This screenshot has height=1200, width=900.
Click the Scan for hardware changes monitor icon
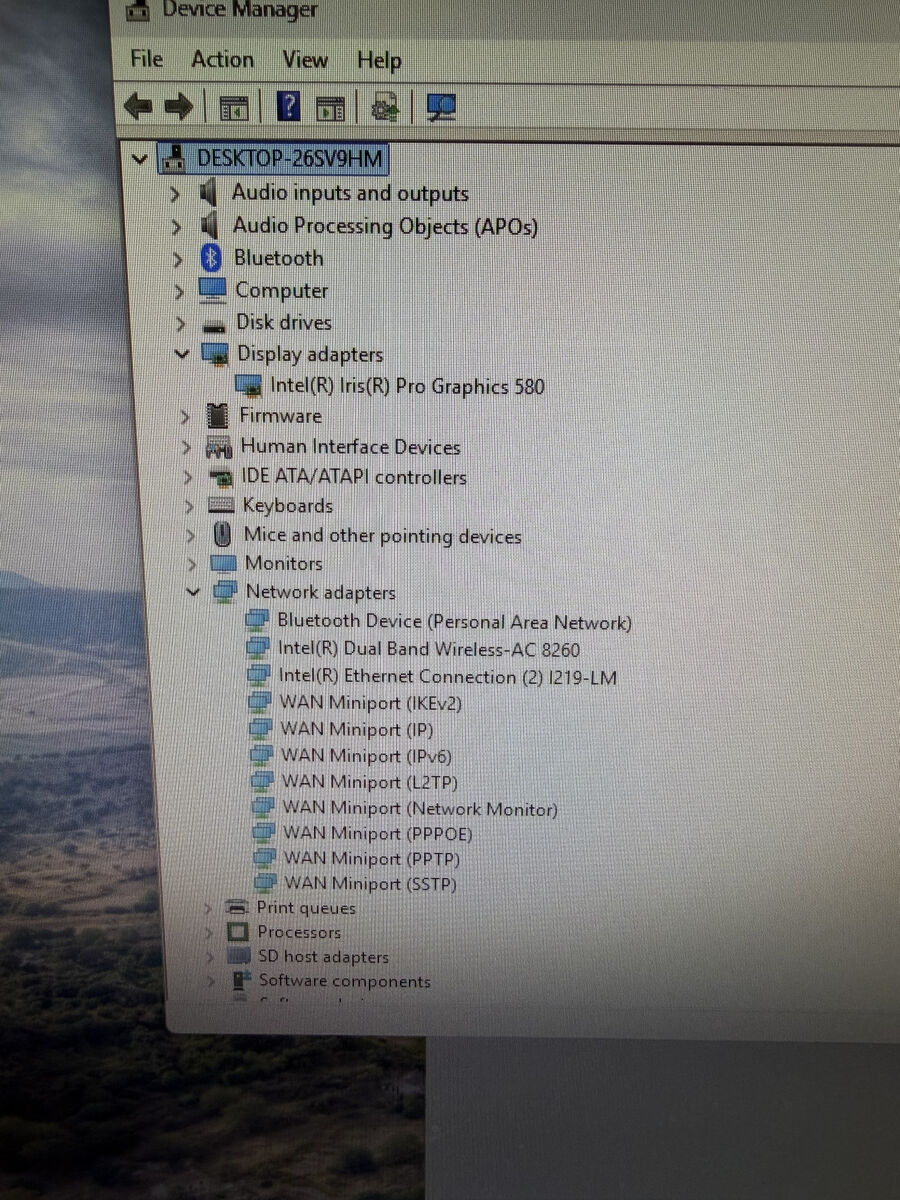(x=440, y=106)
